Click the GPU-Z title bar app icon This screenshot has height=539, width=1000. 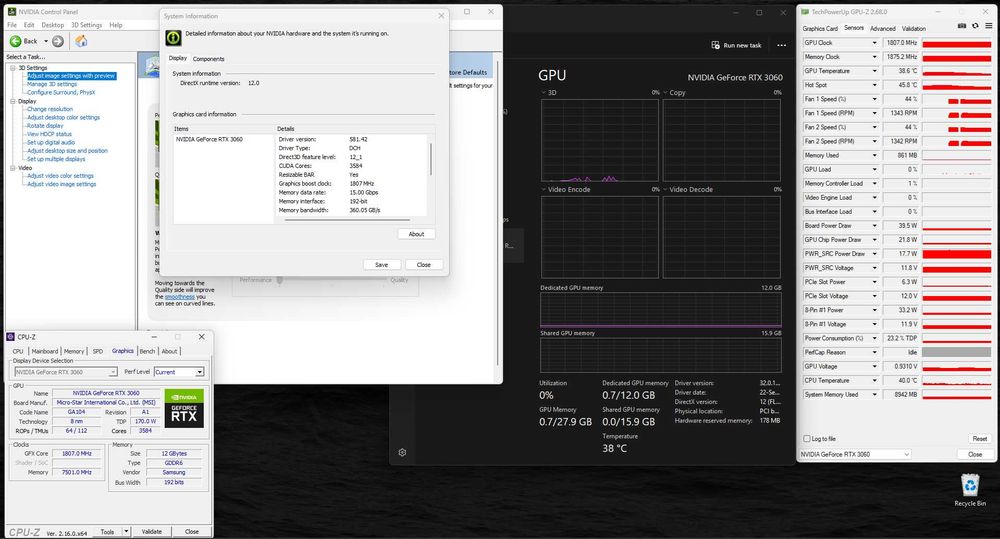click(805, 12)
